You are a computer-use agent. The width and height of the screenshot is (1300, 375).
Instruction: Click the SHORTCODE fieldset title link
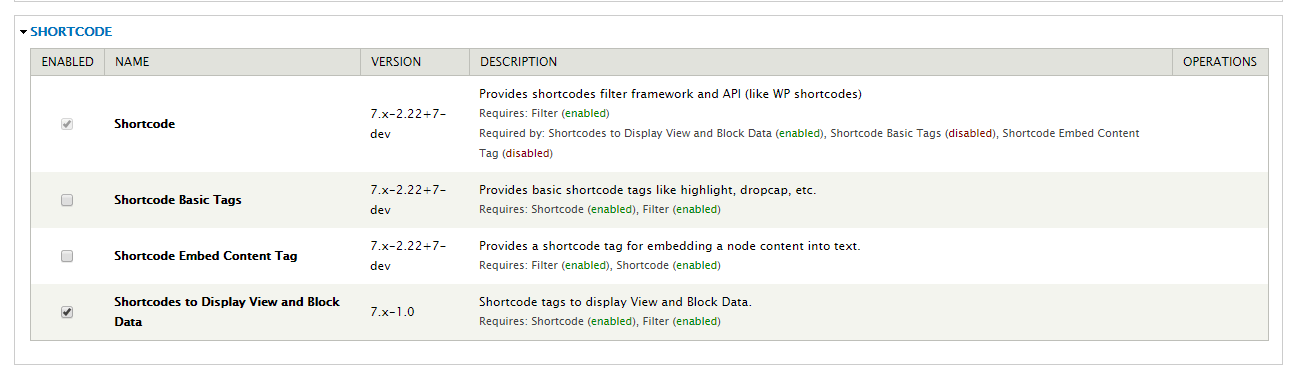(x=71, y=32)
